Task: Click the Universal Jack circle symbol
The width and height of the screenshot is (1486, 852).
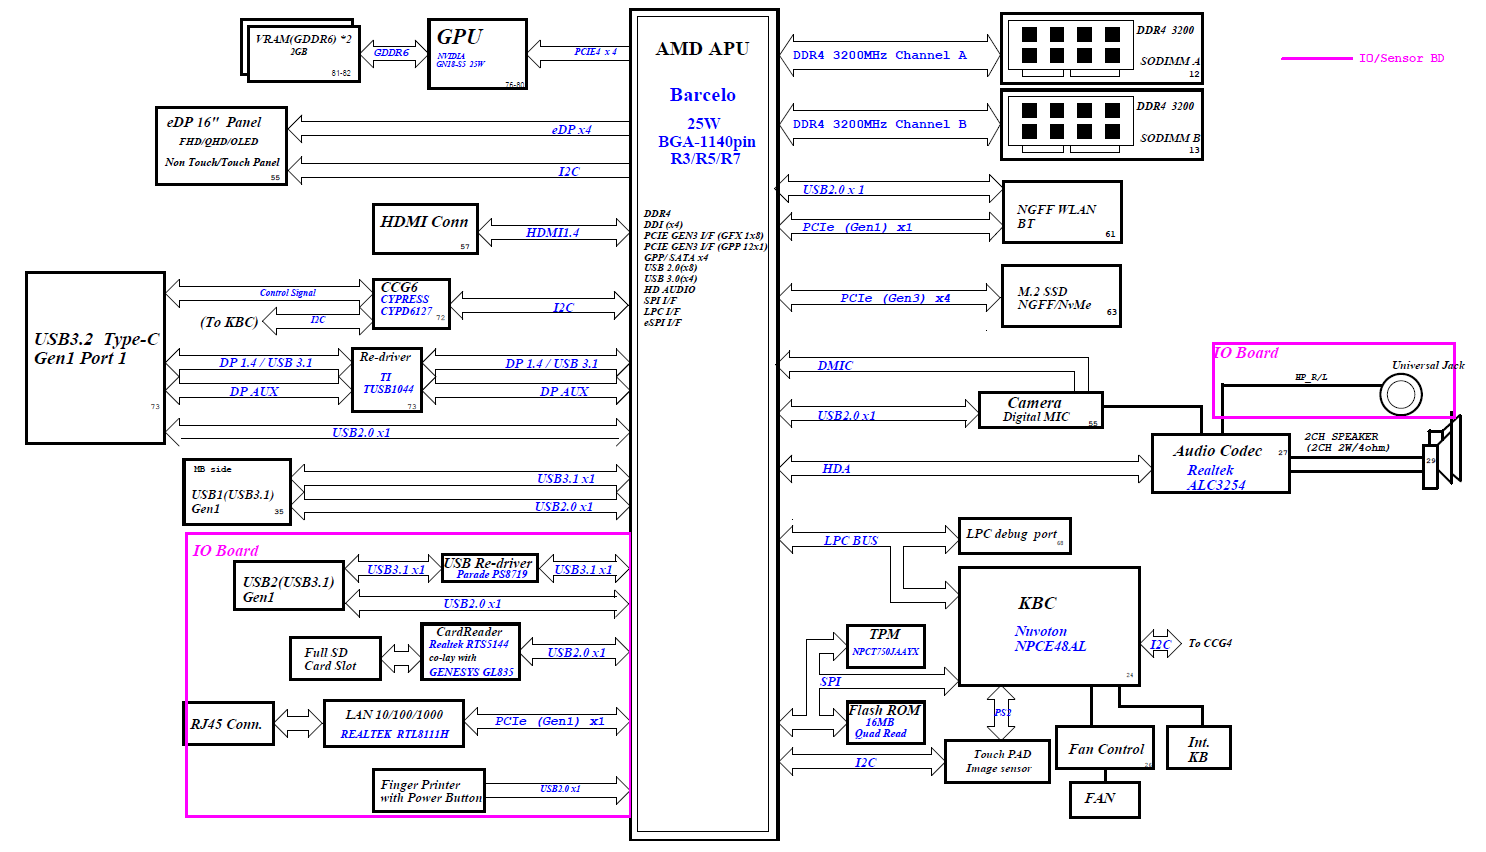Action: (1400, 395)
